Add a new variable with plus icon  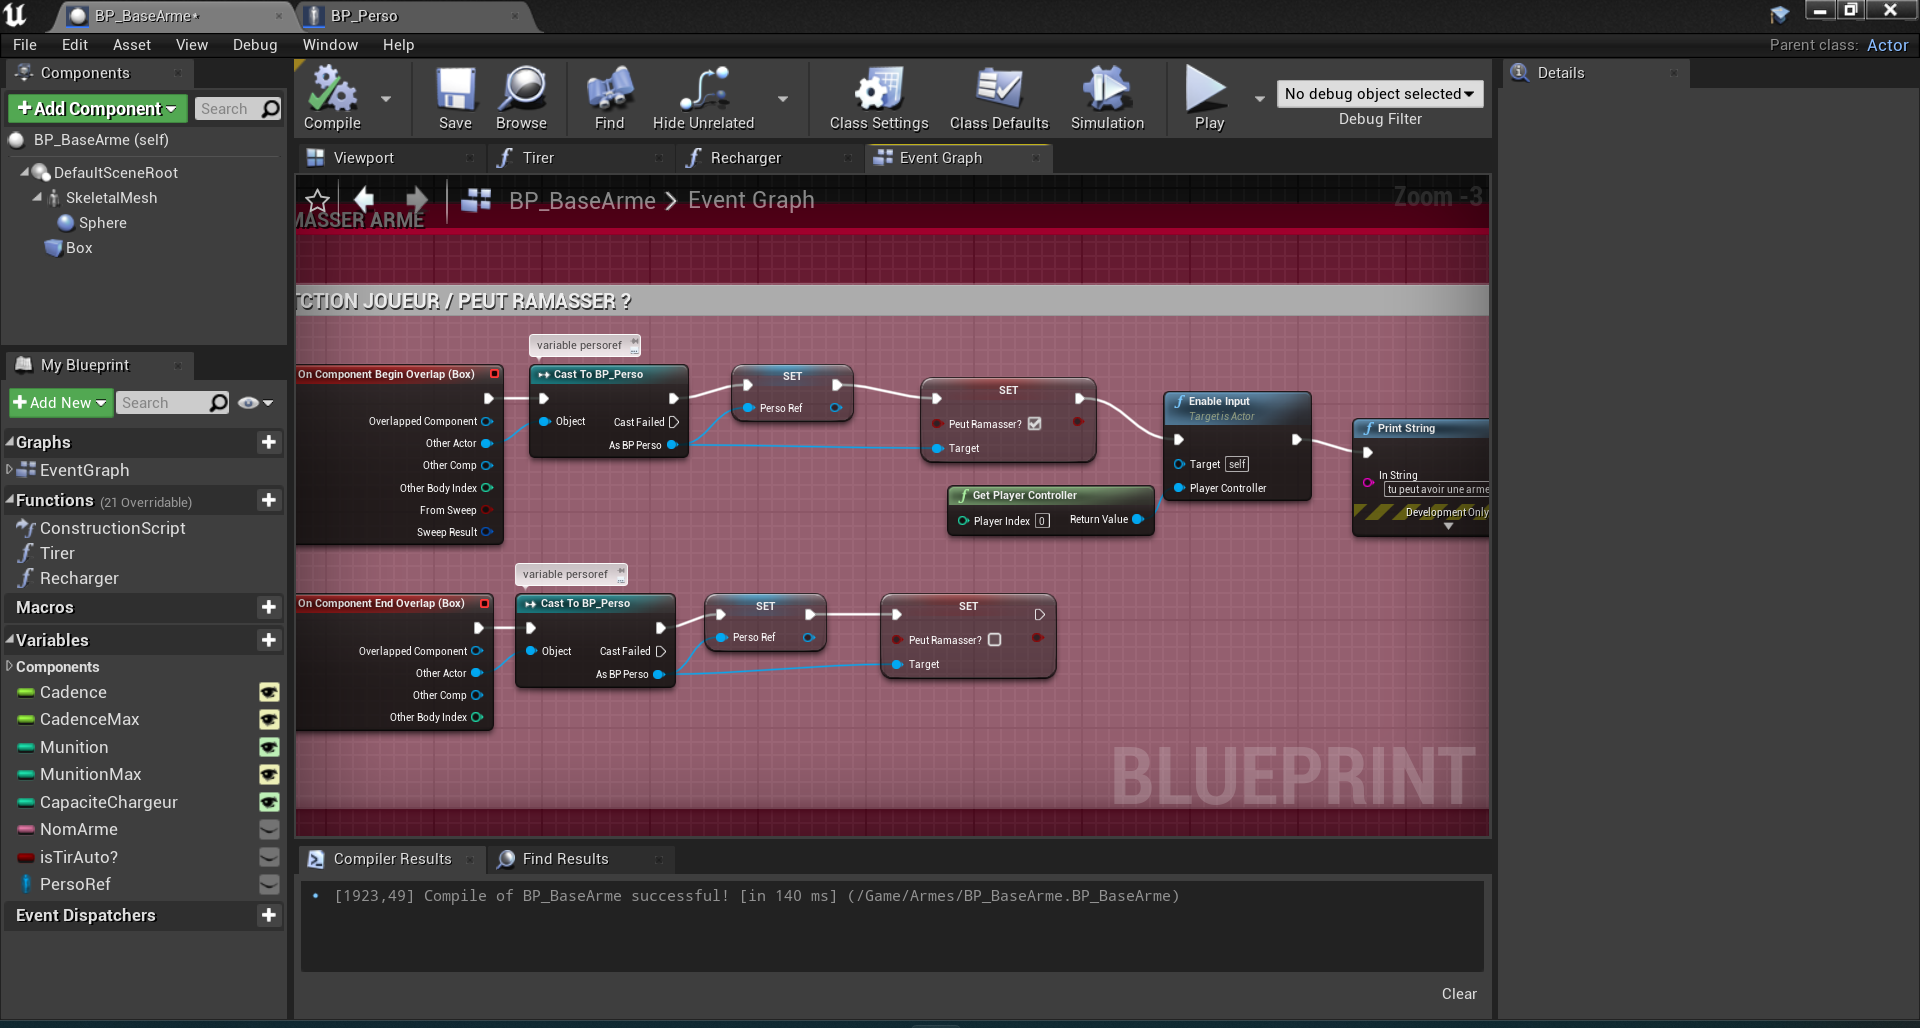pyautogui.click(x=268, y=640)
